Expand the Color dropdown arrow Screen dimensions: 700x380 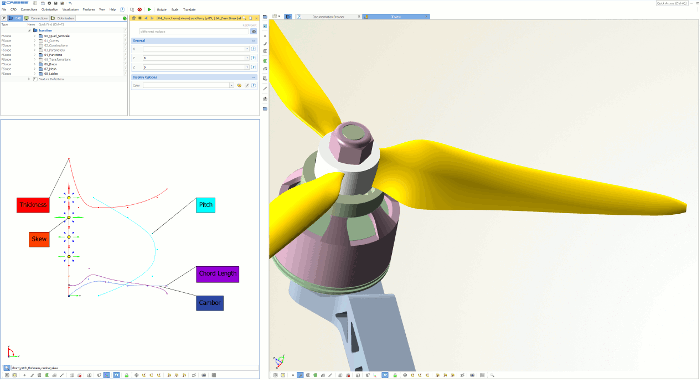tap(231, 85)
